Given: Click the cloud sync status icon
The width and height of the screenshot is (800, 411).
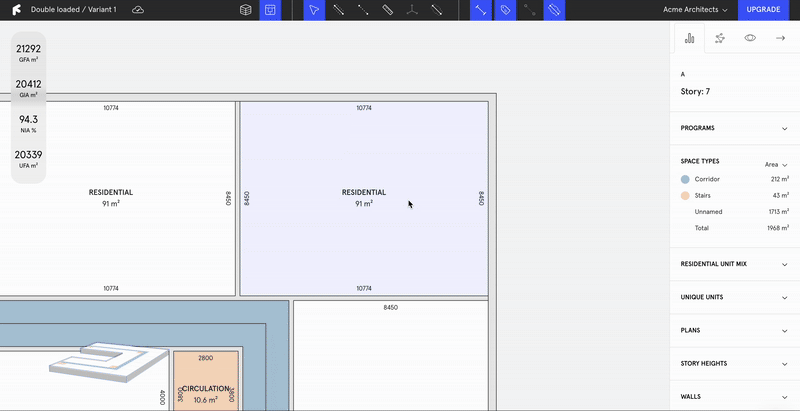Looking at the screenshot, I should point(138,9).
